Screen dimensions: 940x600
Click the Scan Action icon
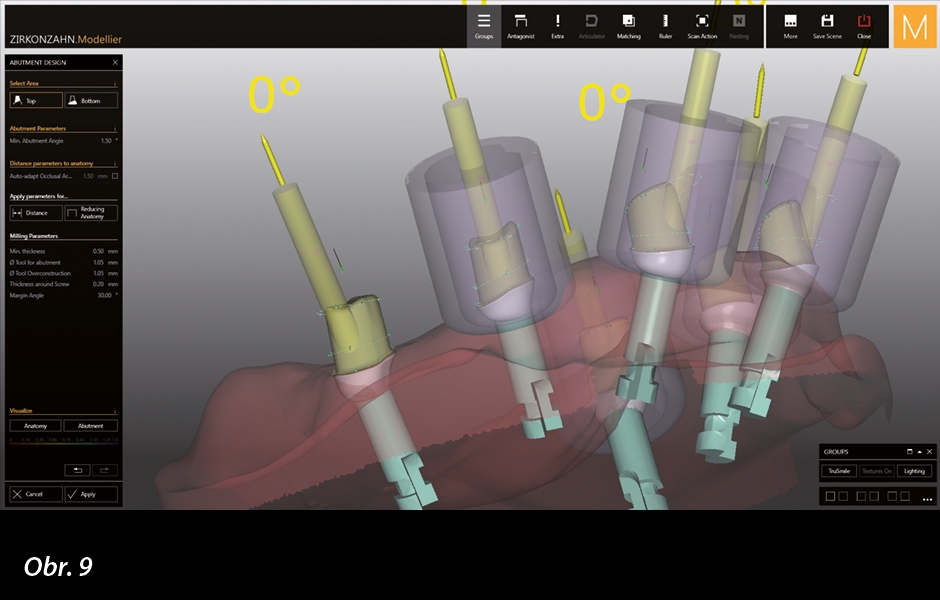point(702,25)
